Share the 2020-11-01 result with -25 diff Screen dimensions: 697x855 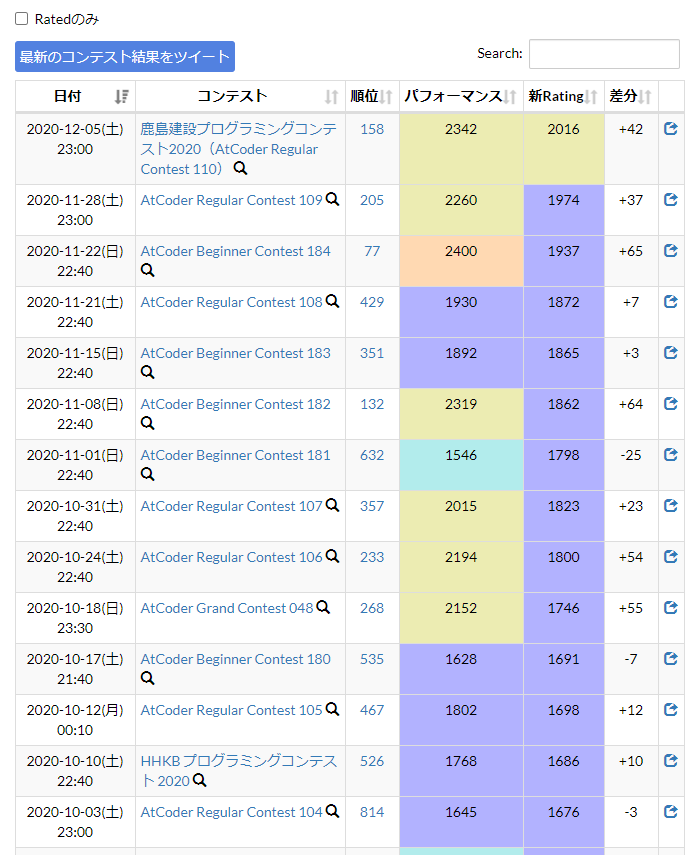[x=671, y=455]
